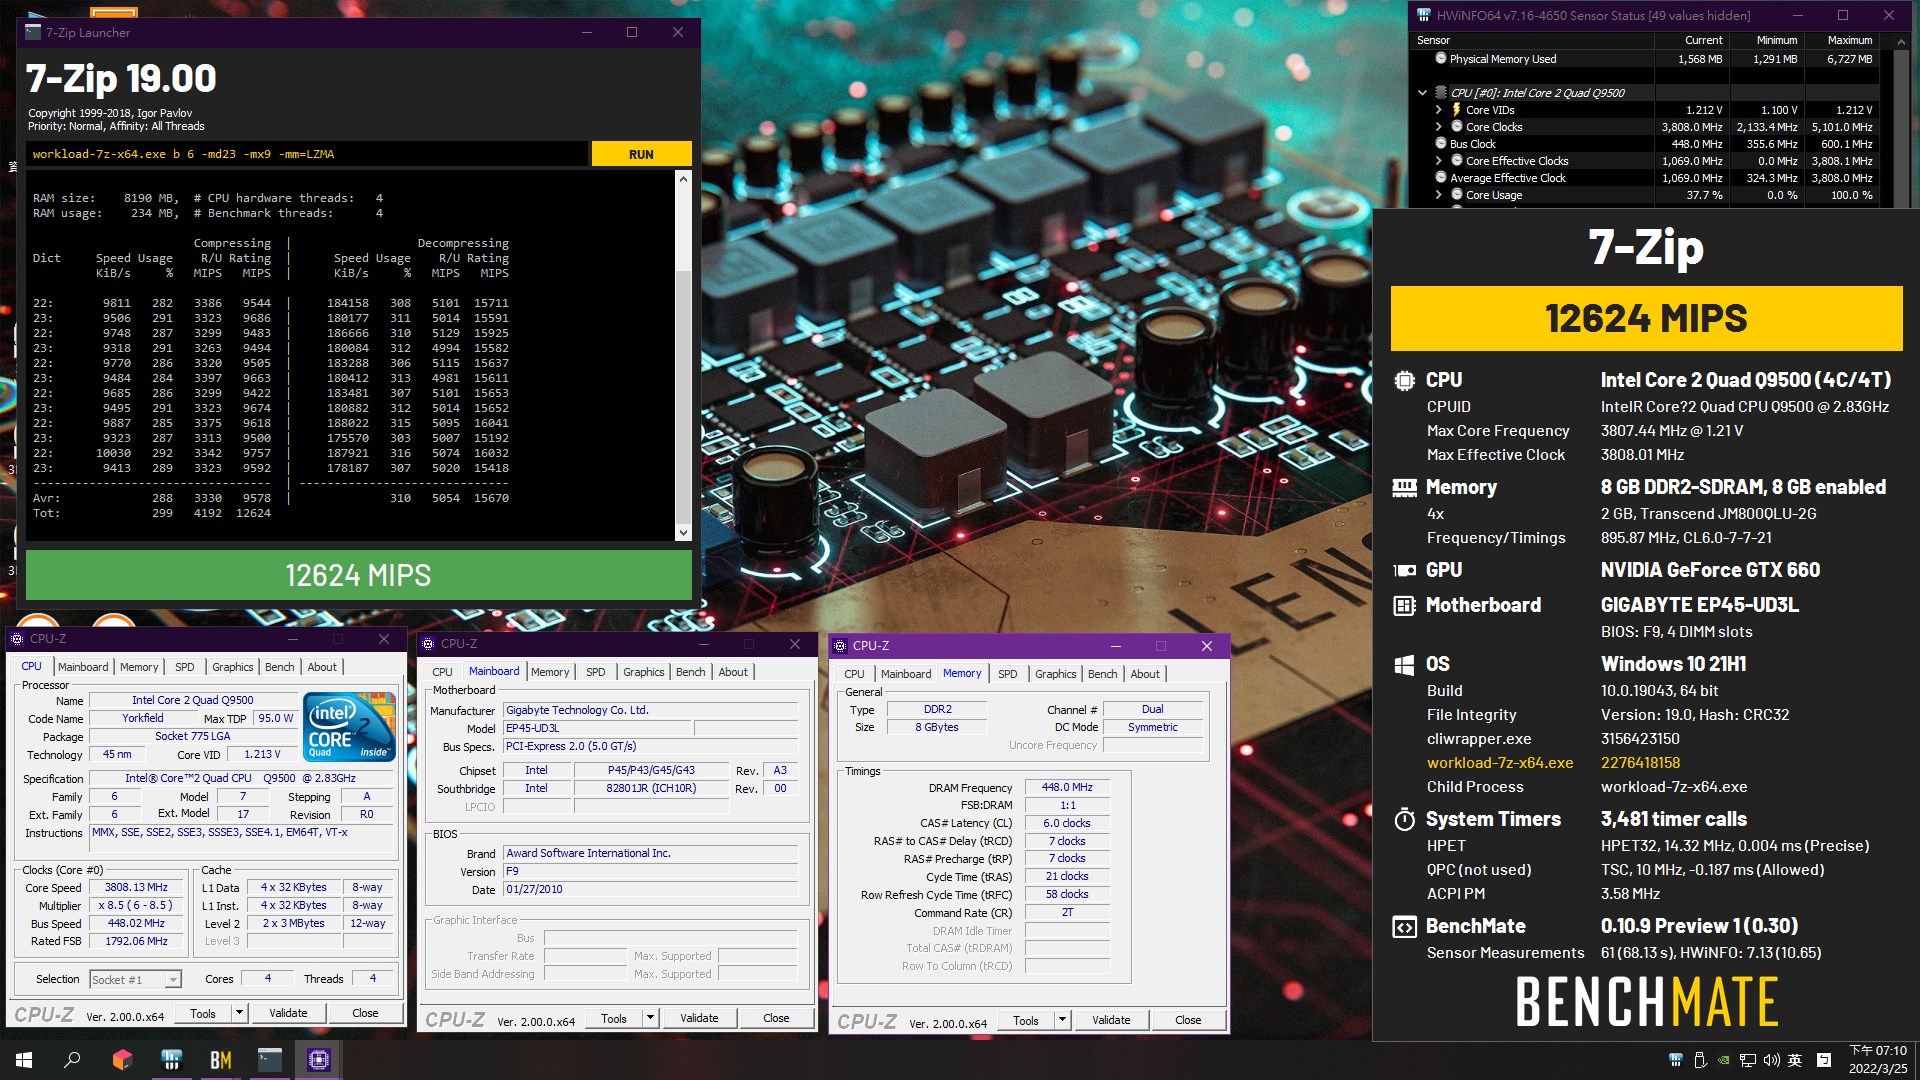Viewport: 1920px width, 1080px height.
Task: Click the System Timers stopwatch icon
Action: 1405,820
